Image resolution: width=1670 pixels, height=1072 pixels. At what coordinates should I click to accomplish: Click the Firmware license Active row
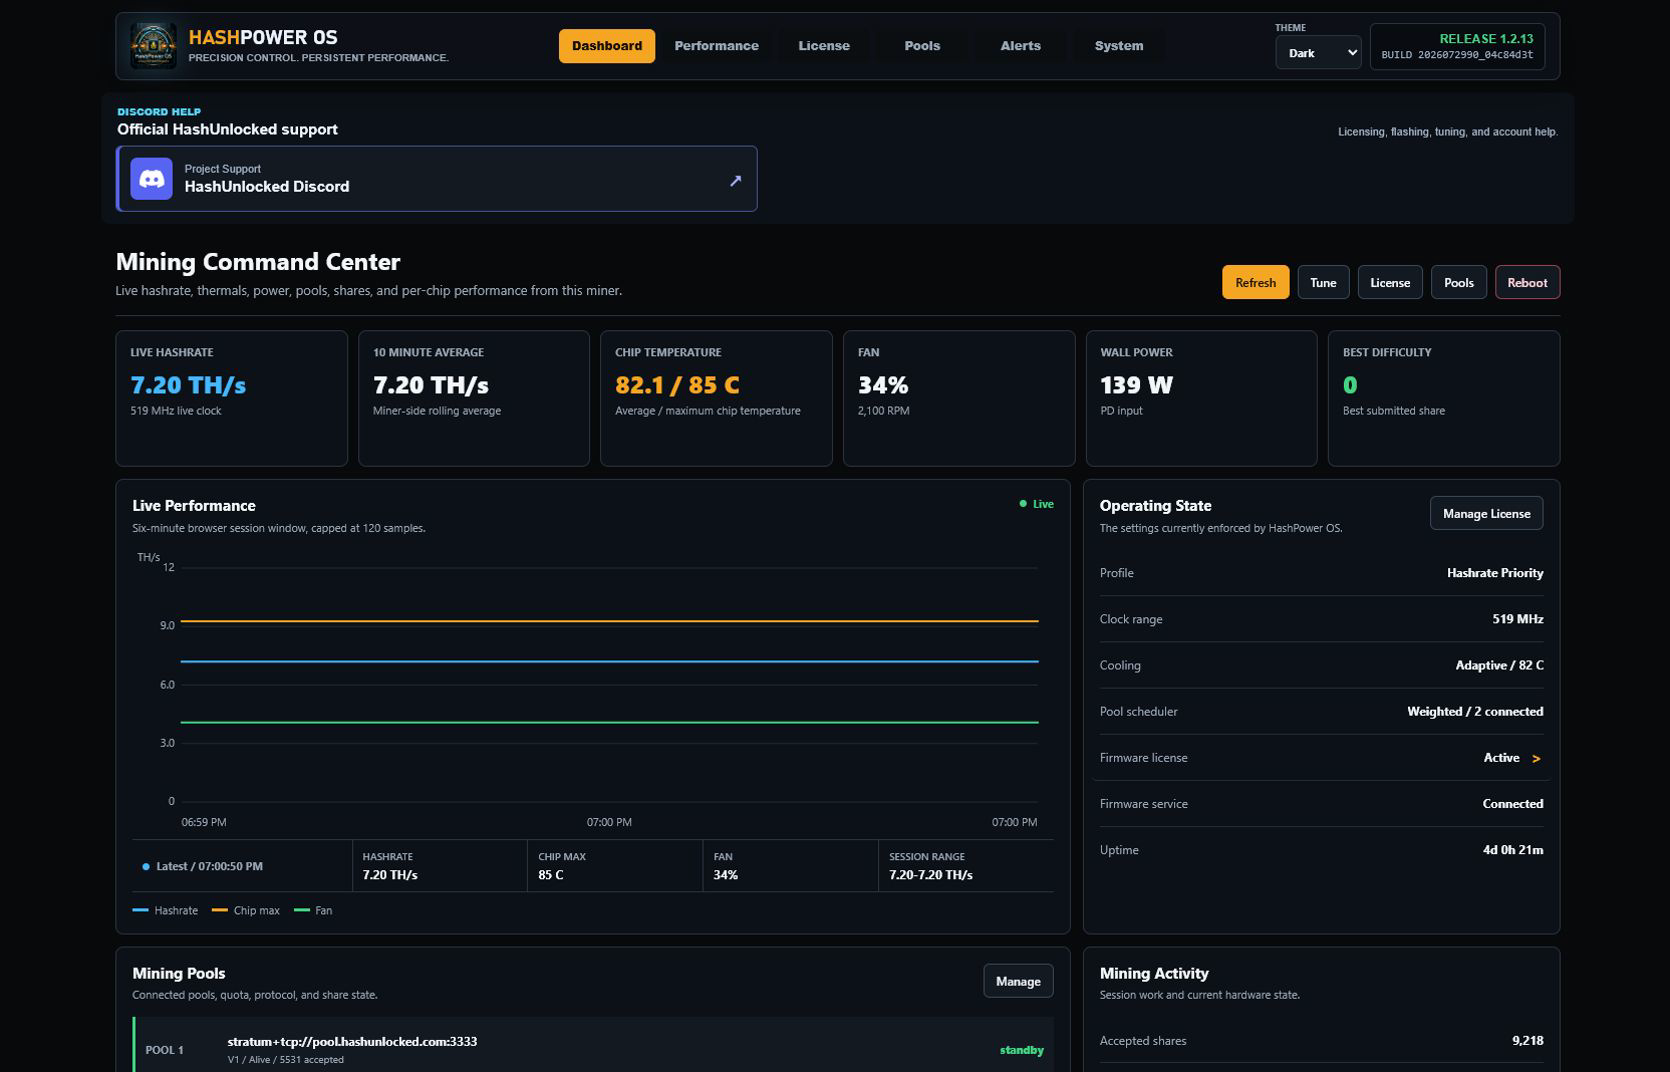click(x=1321, y=758)
